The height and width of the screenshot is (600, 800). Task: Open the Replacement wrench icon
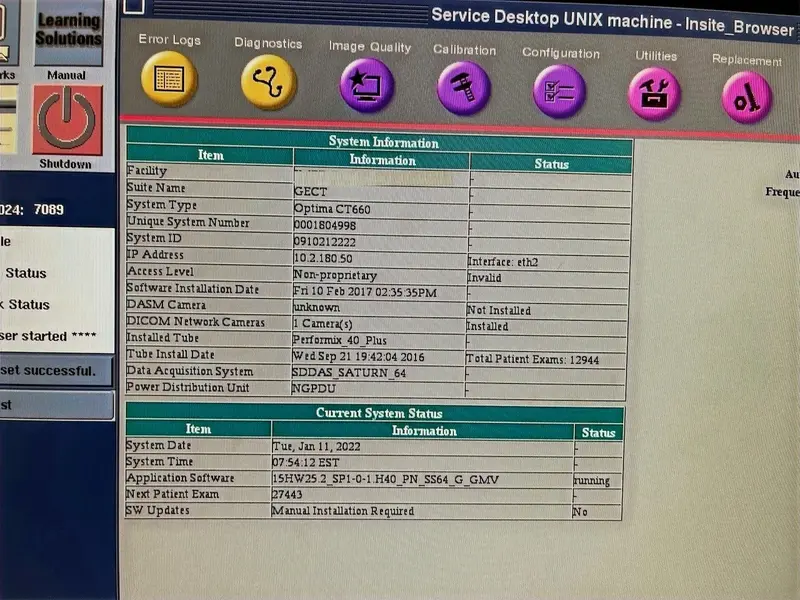(x=747, y=98)
